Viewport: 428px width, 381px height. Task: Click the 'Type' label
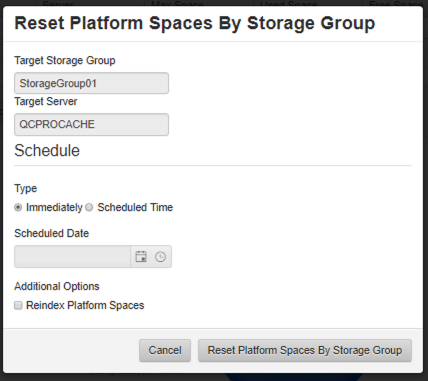26,189
